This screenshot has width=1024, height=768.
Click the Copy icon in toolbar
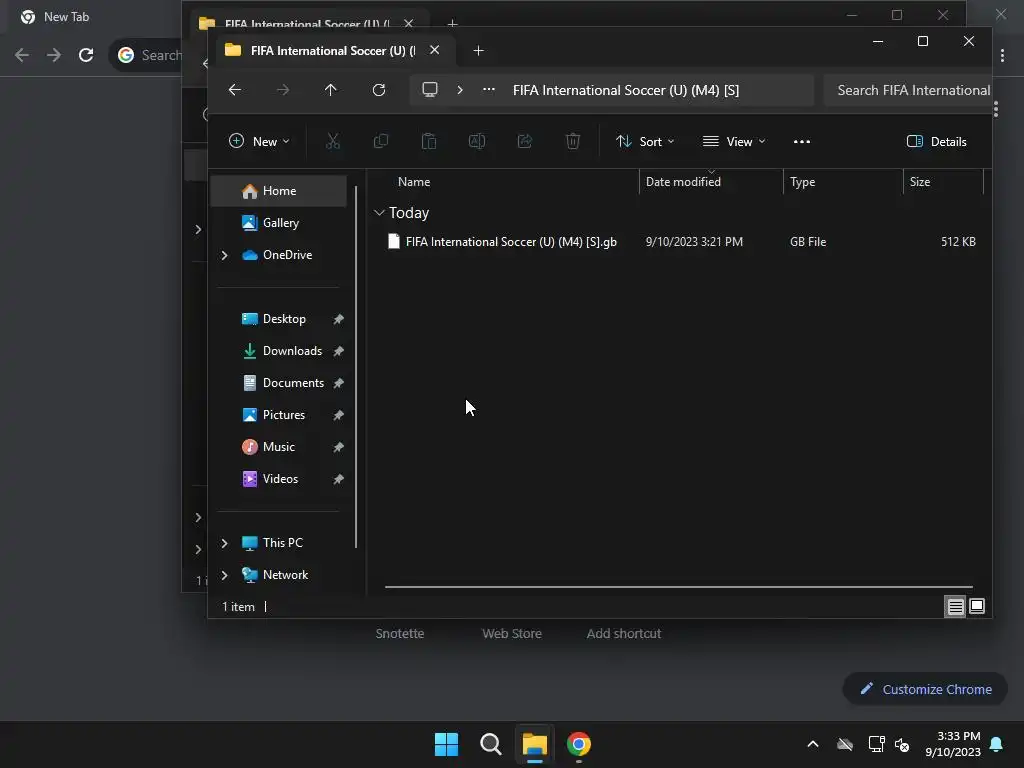pyautogui.click(x=381, y=141)
